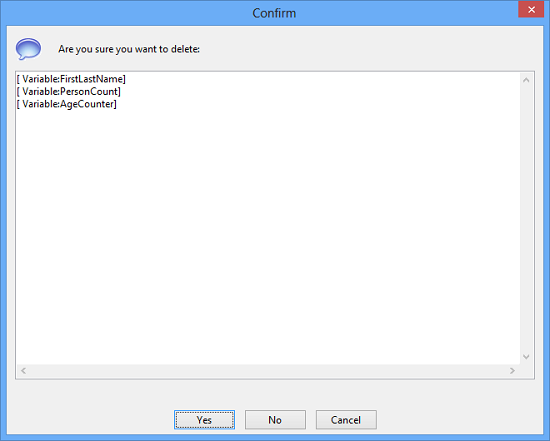The width and height of the screenshot is (550, 441).
Task: Click blank space right of the delete question
Action: click(368, 49)
